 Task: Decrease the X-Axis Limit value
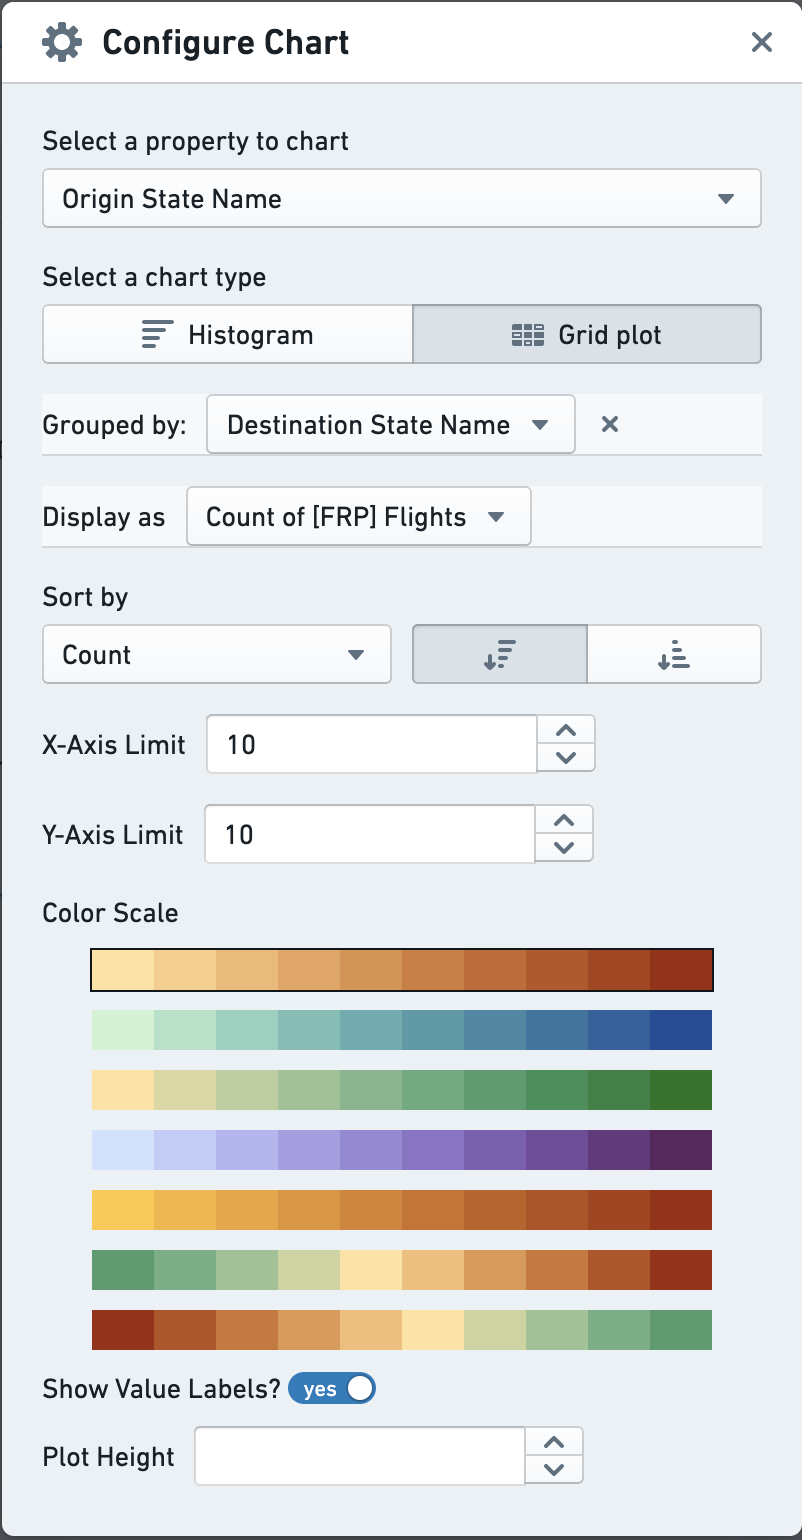(x=566, y=758)
